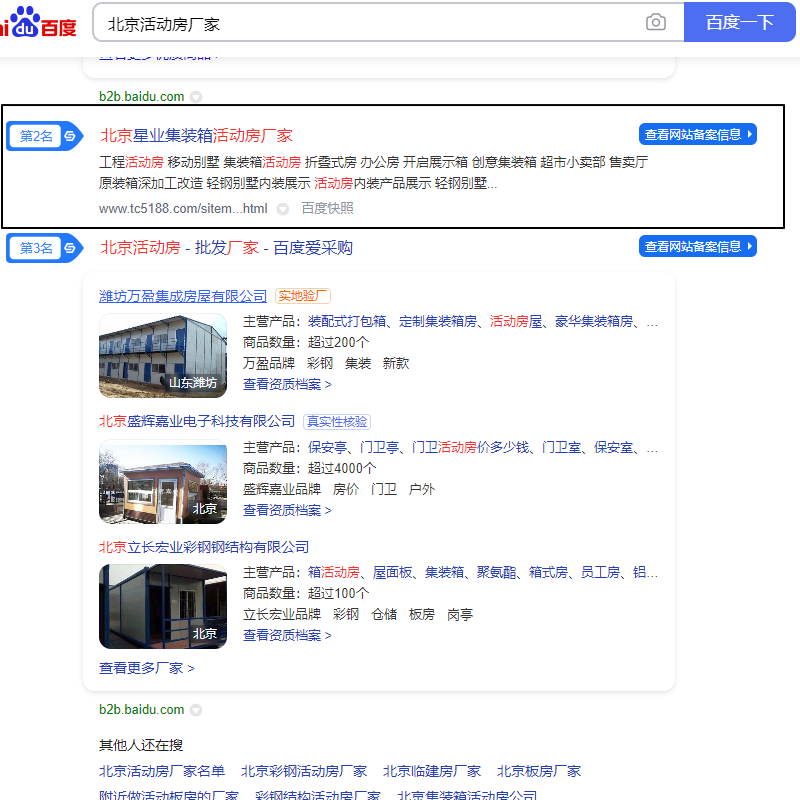Search related 北京临建房厂家
Screen dimensions: 800x800
[432, 771]
